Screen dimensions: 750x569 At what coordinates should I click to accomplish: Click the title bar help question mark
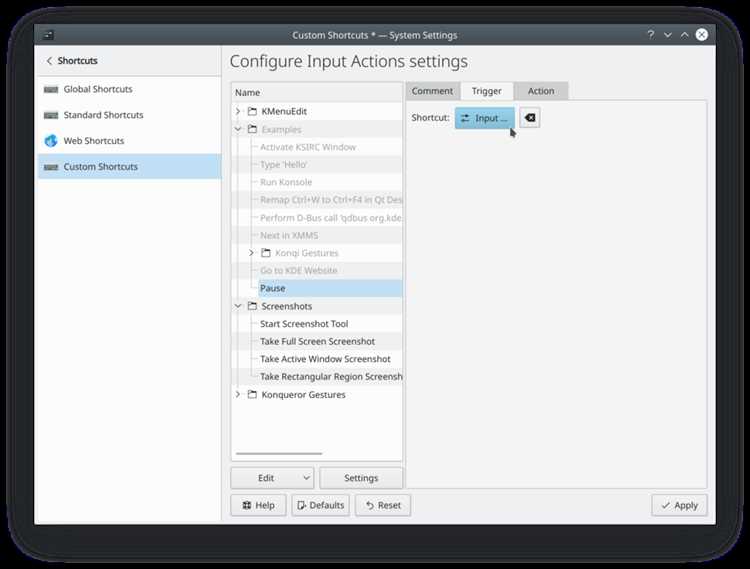point(651,35)
